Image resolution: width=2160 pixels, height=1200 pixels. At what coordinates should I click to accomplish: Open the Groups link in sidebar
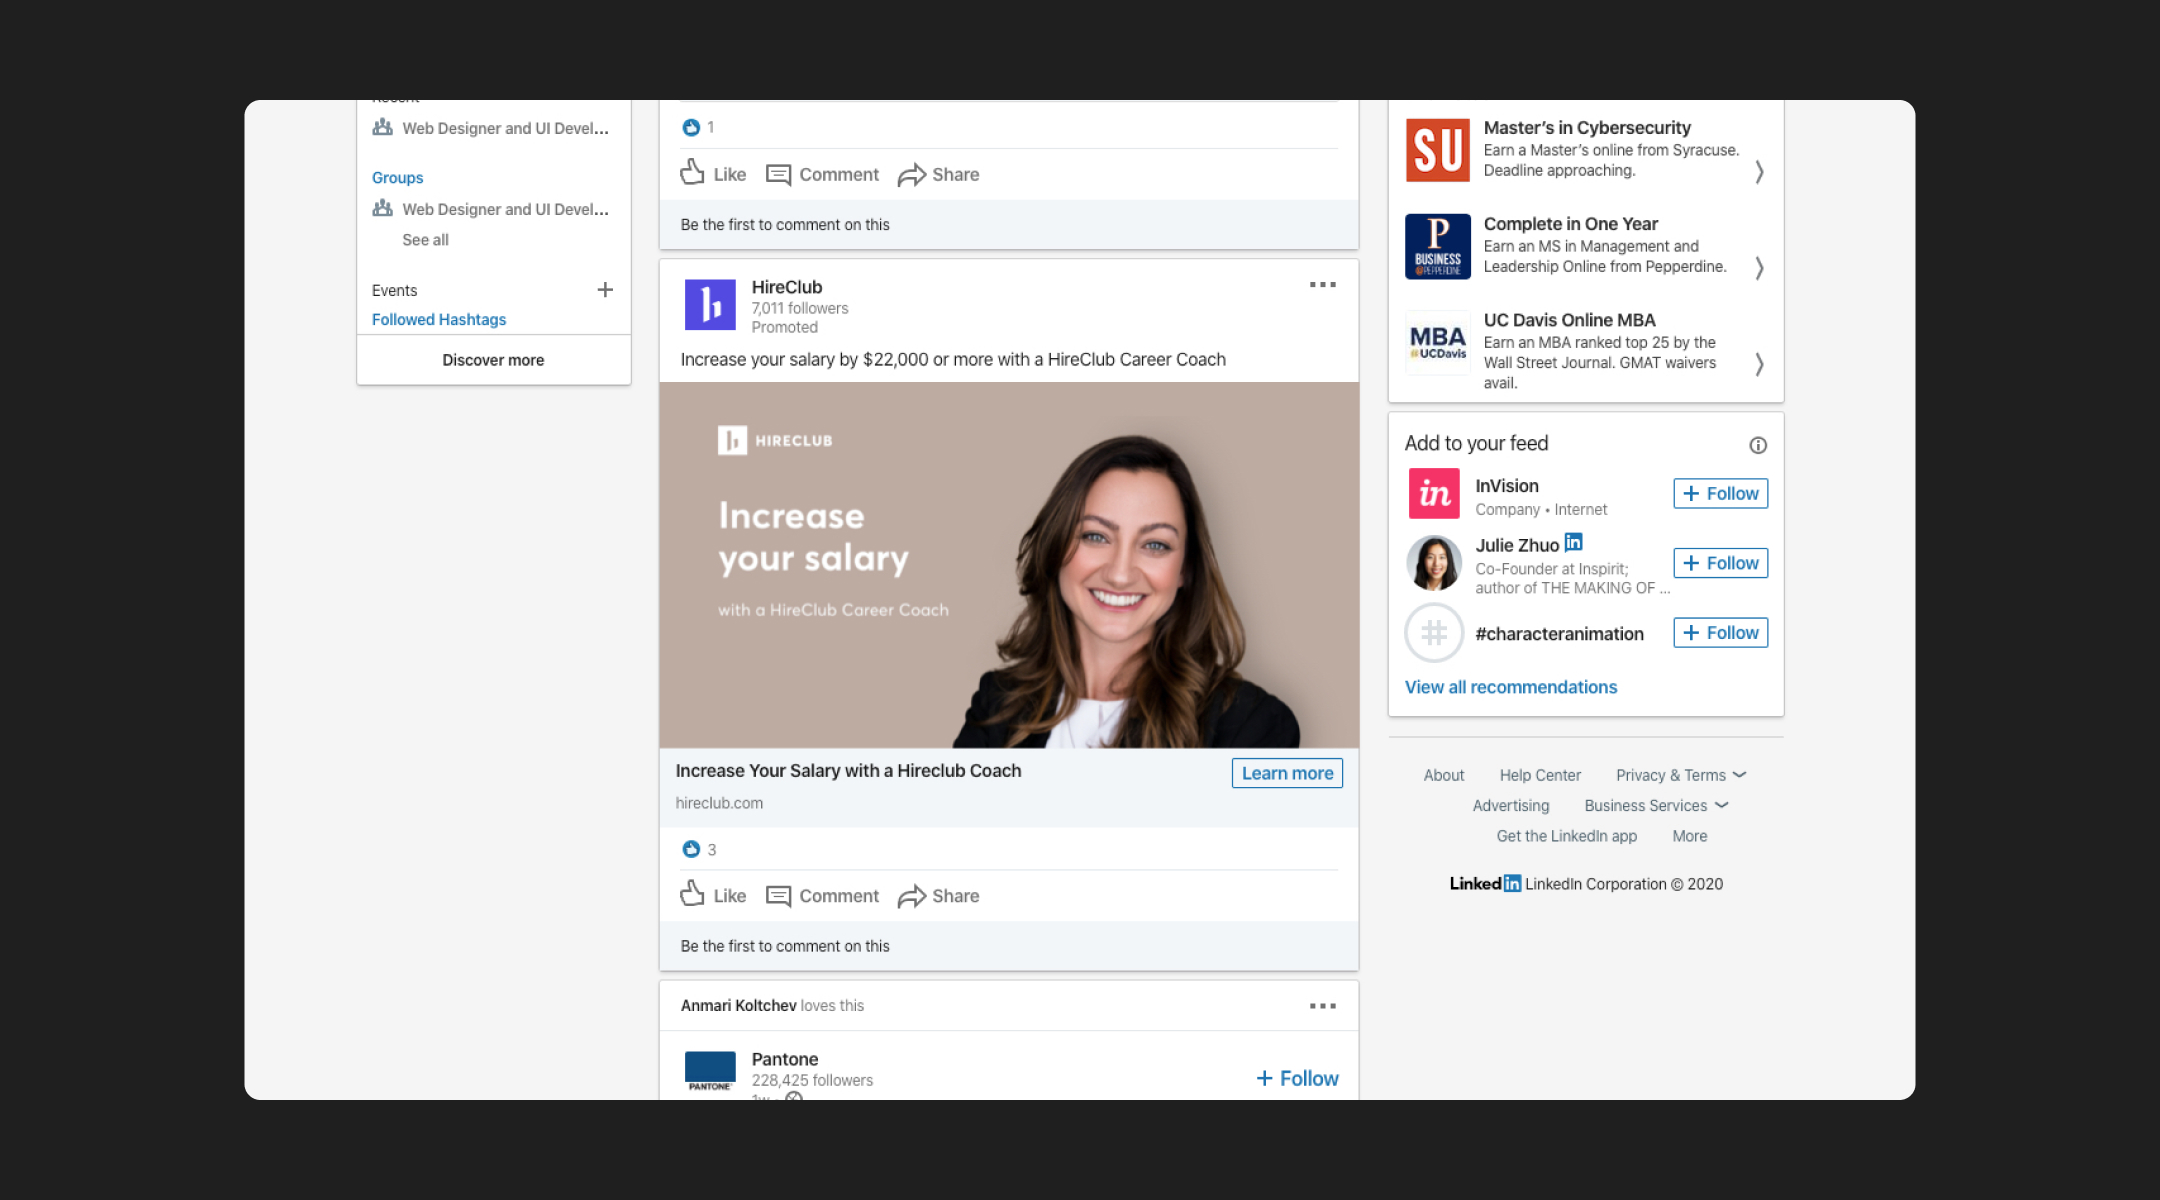(x=397, y=177)
